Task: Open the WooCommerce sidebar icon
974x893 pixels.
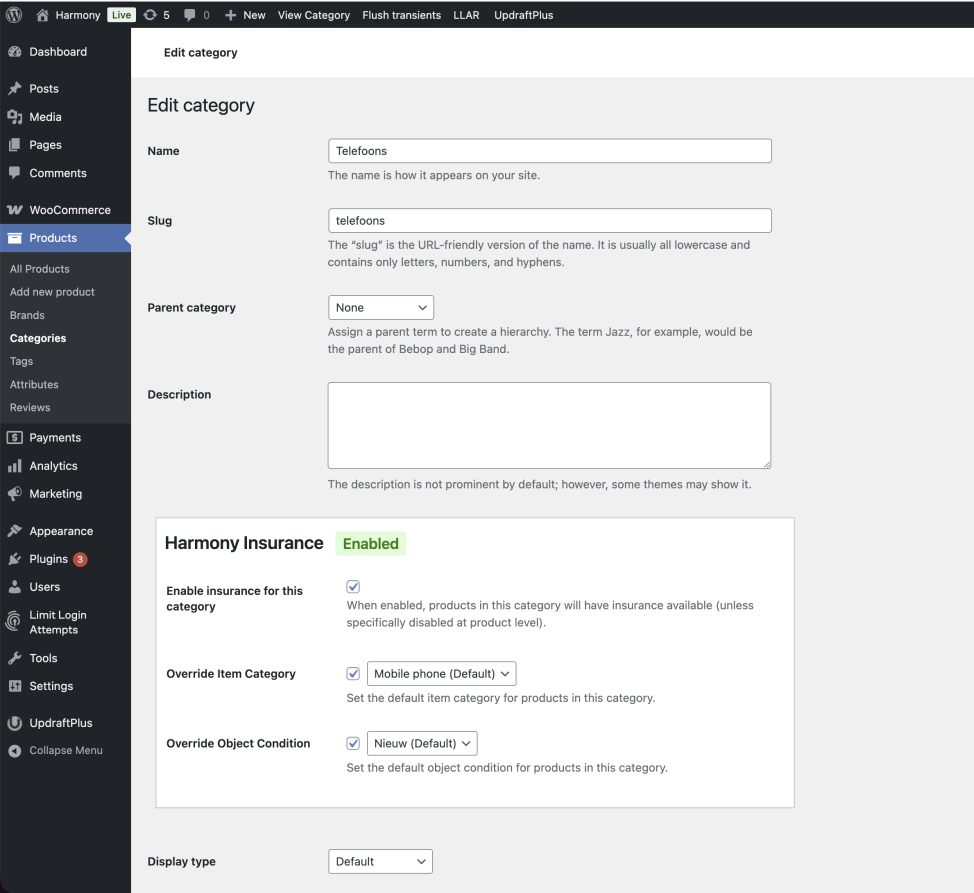Action: (15, 210)
